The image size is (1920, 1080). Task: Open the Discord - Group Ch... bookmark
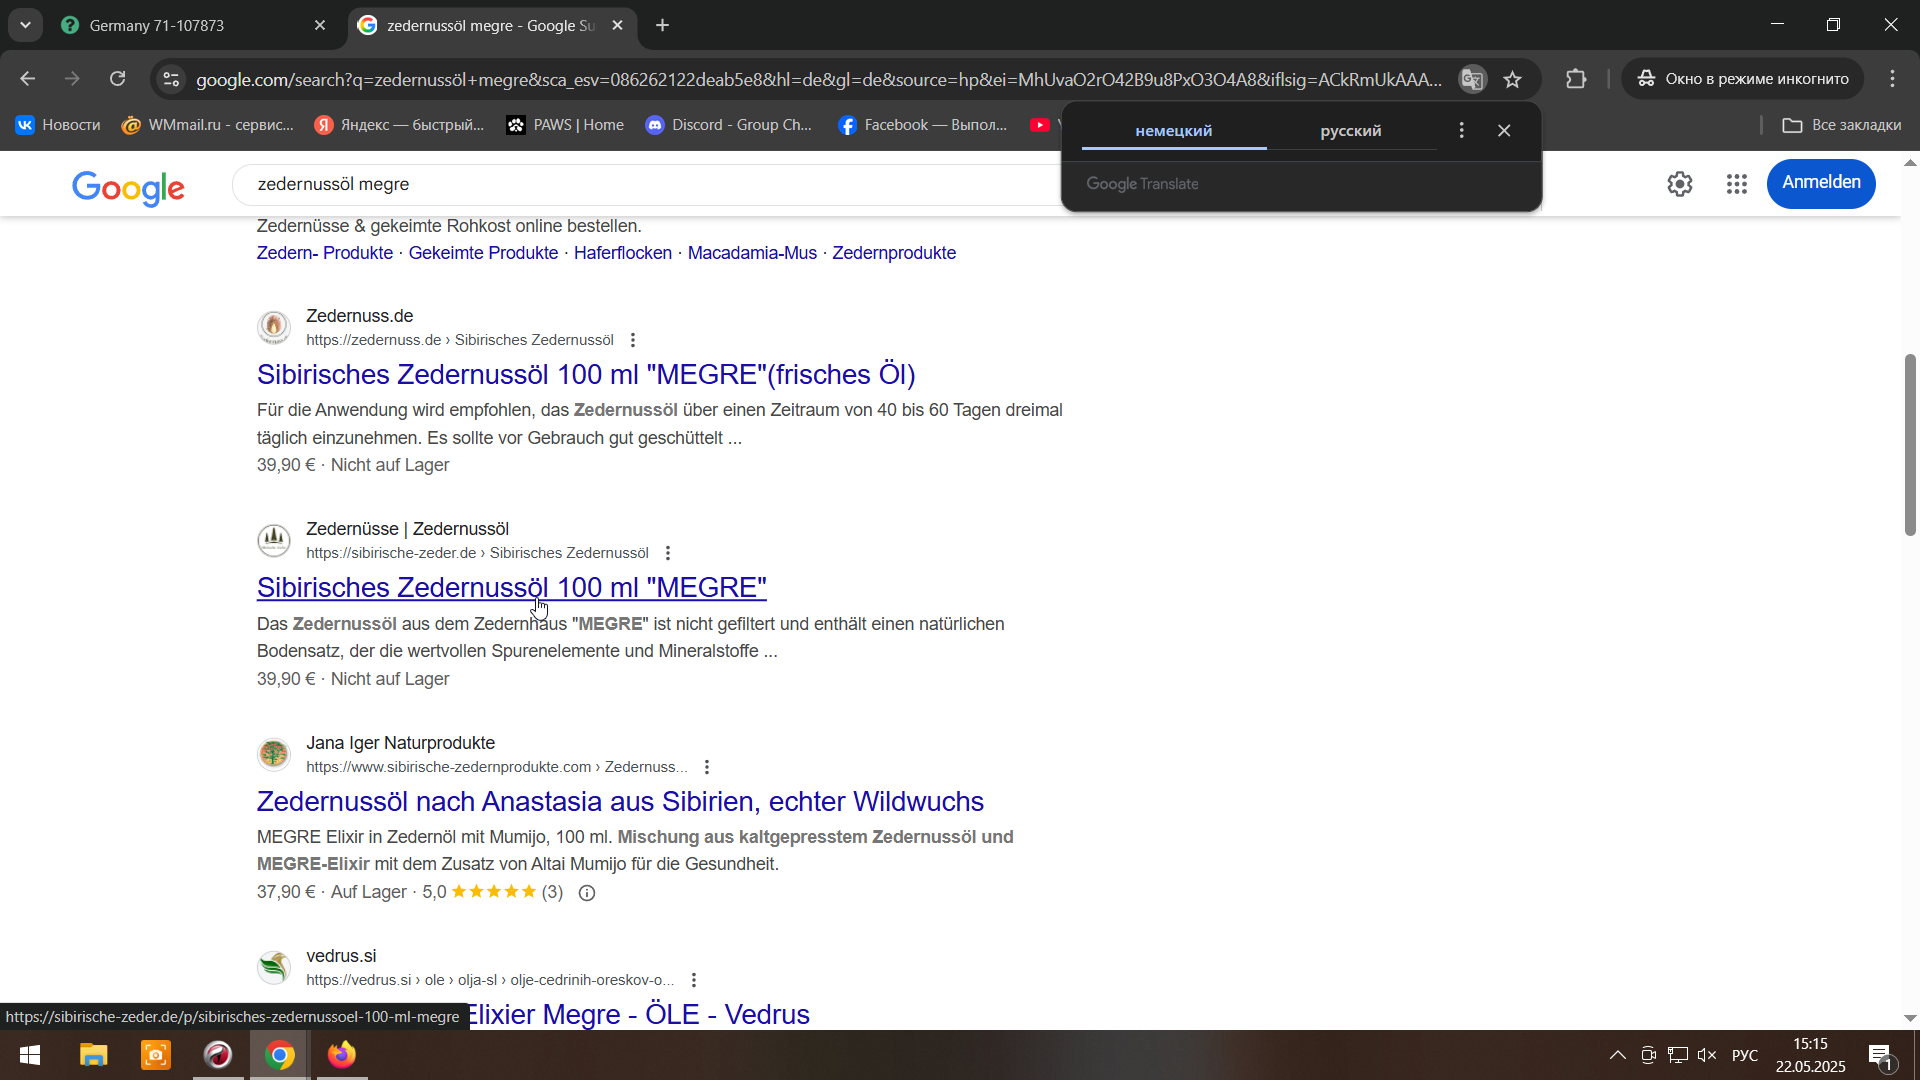[729, 125]
